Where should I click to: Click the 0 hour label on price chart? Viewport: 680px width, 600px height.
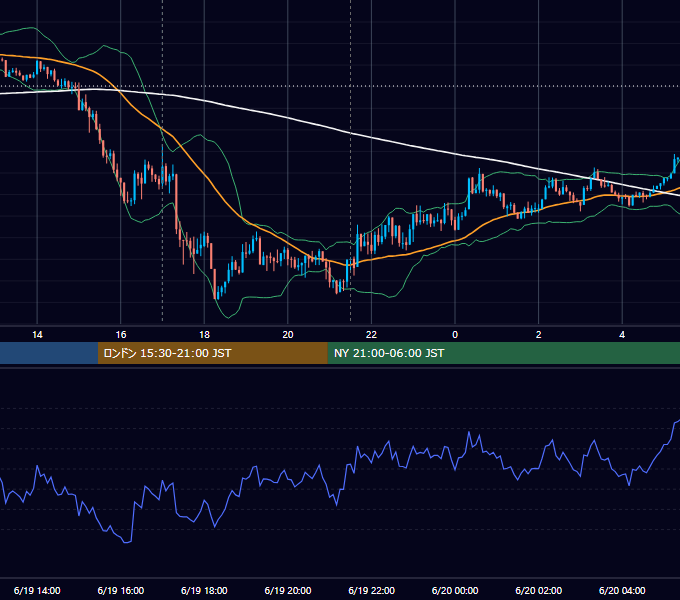(x=455, y=335)
